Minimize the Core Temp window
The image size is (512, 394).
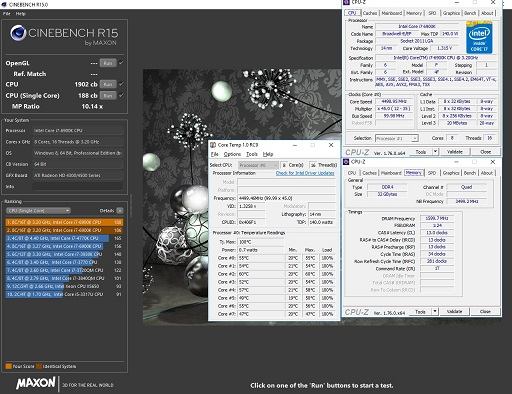coord(295,145)
